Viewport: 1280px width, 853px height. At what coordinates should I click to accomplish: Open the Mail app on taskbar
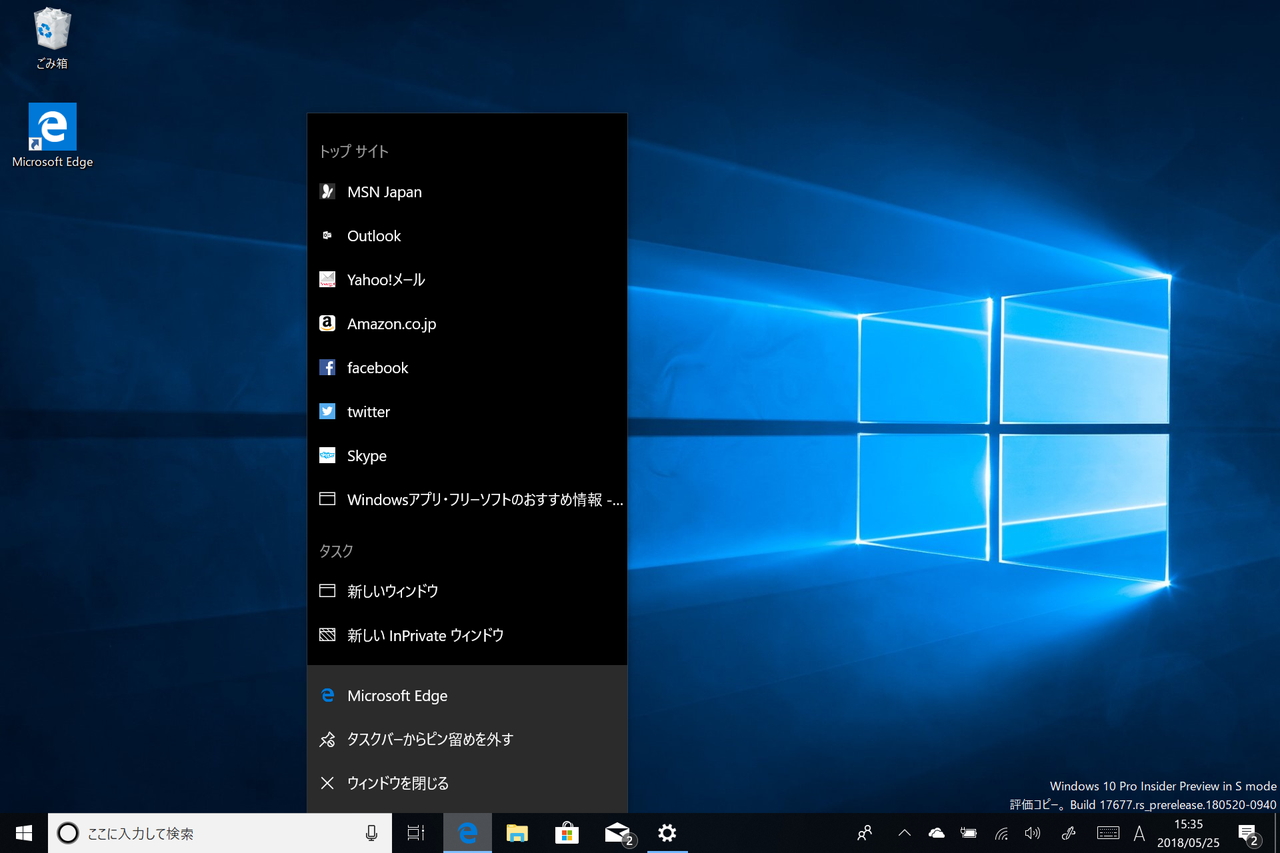618,833
